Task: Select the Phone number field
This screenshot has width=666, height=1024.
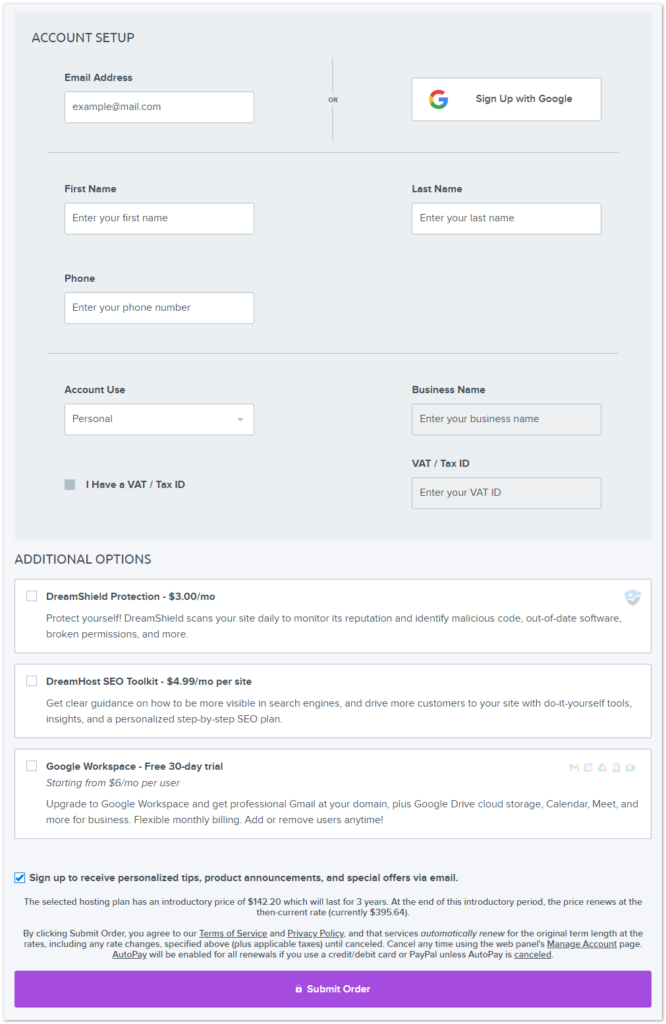Action: [x=159, y=308]
